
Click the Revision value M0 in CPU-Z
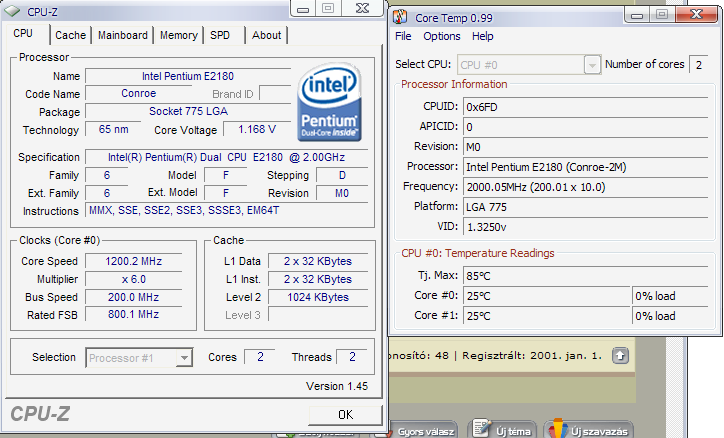(x=342, y=193)
